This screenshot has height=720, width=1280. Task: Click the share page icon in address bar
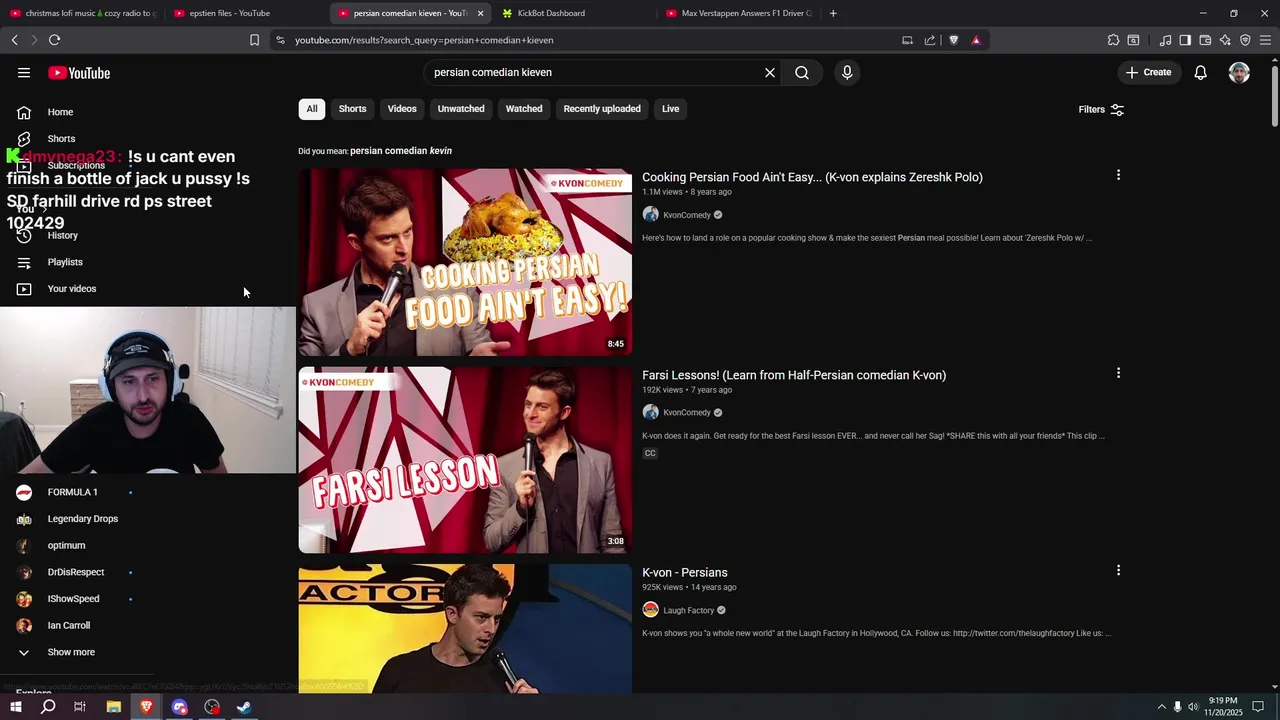[930, 40]
